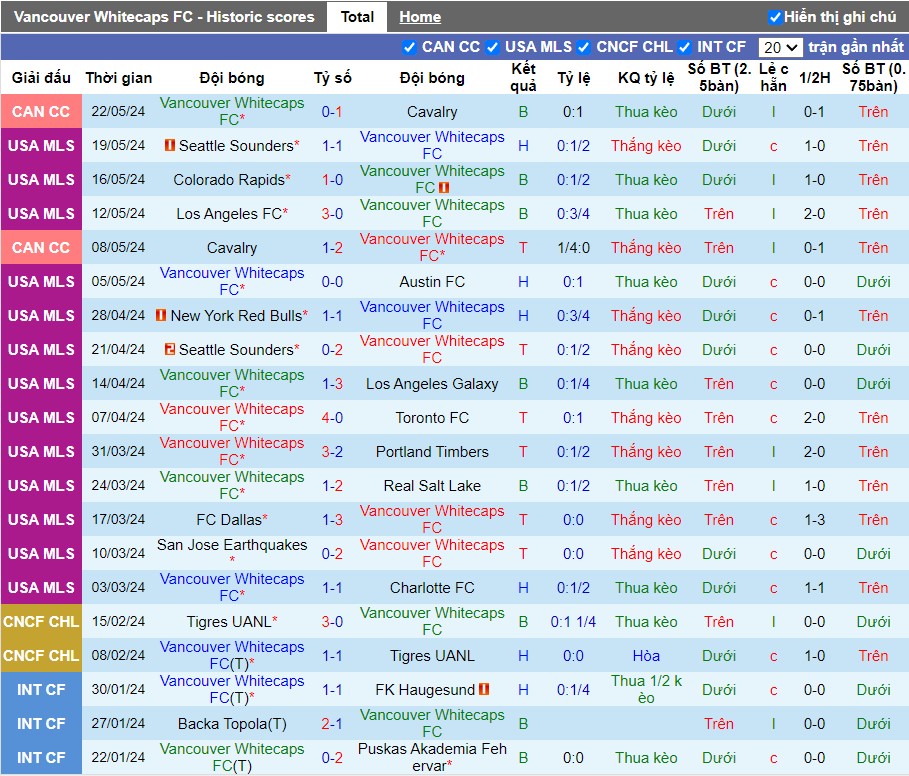
Task: Click the KQ tỷ lệ column header
Action: point(646,78)
